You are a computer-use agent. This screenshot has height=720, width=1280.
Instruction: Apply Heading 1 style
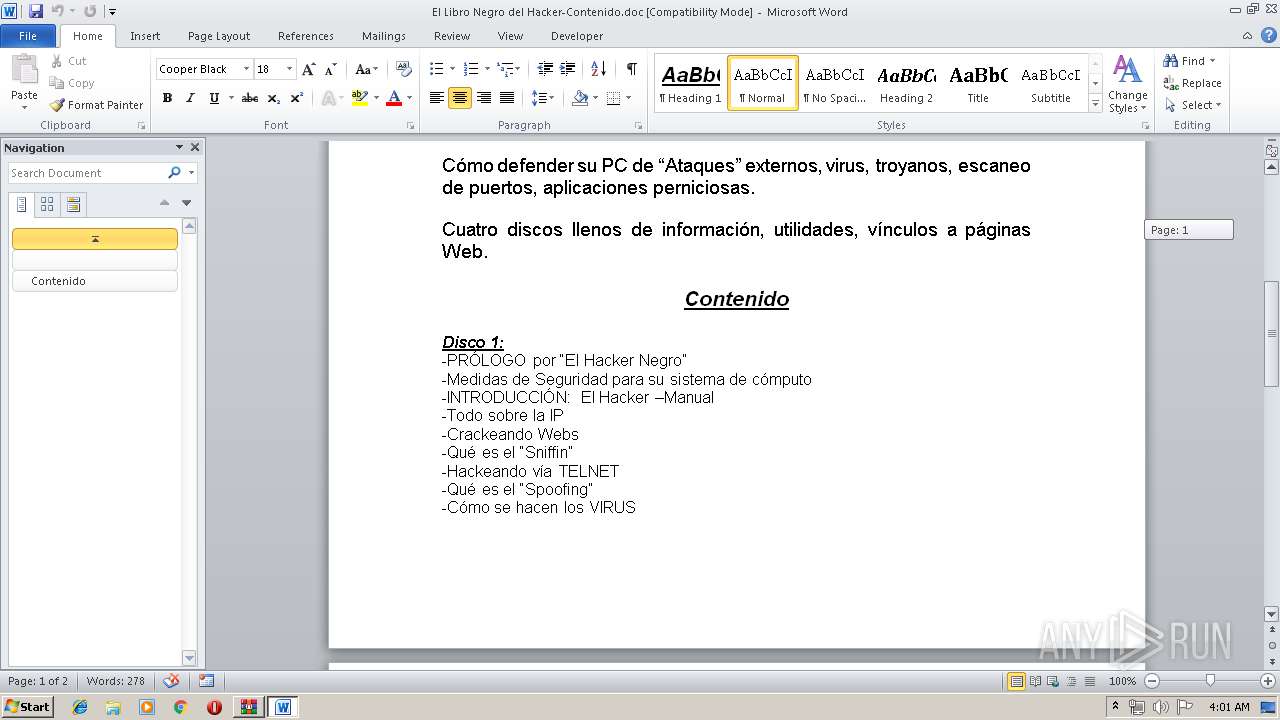pos(690,83)
